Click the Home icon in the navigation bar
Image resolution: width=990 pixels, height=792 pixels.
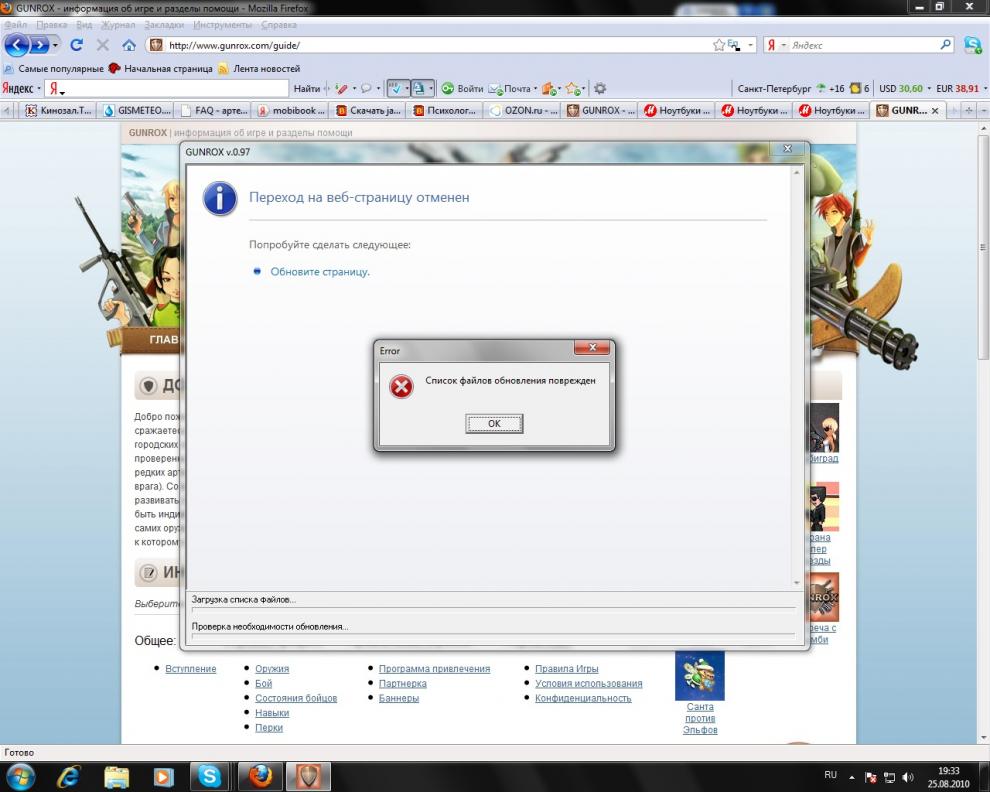128,45
